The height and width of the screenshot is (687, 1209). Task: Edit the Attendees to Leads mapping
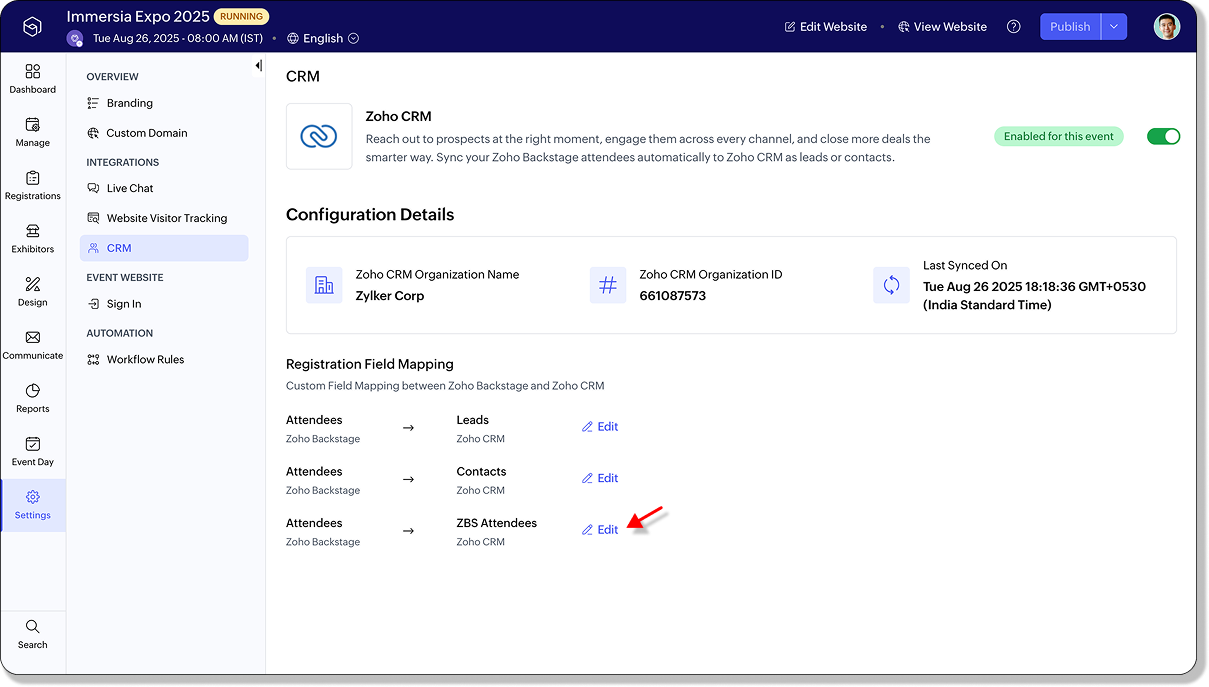pos(600,427)
